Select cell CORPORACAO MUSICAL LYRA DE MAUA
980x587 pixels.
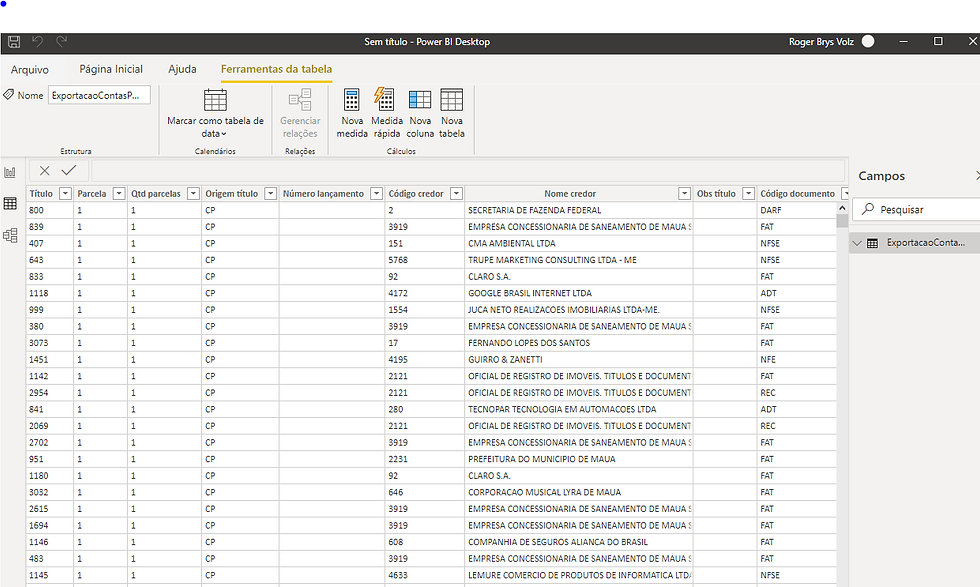click(579, 492)
